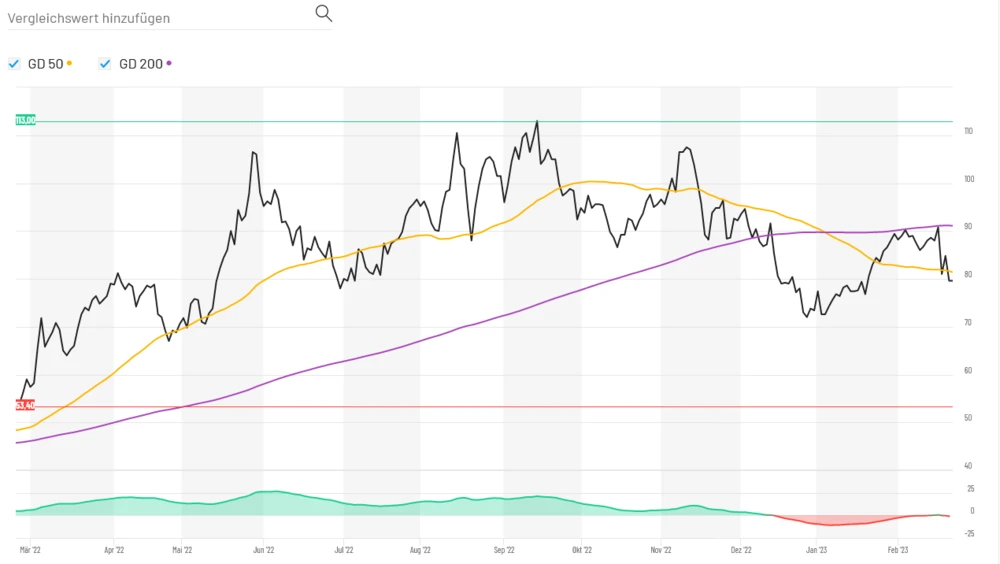
Task: Click the Jun '22 time axis label
Action: (x=264, y=549)
